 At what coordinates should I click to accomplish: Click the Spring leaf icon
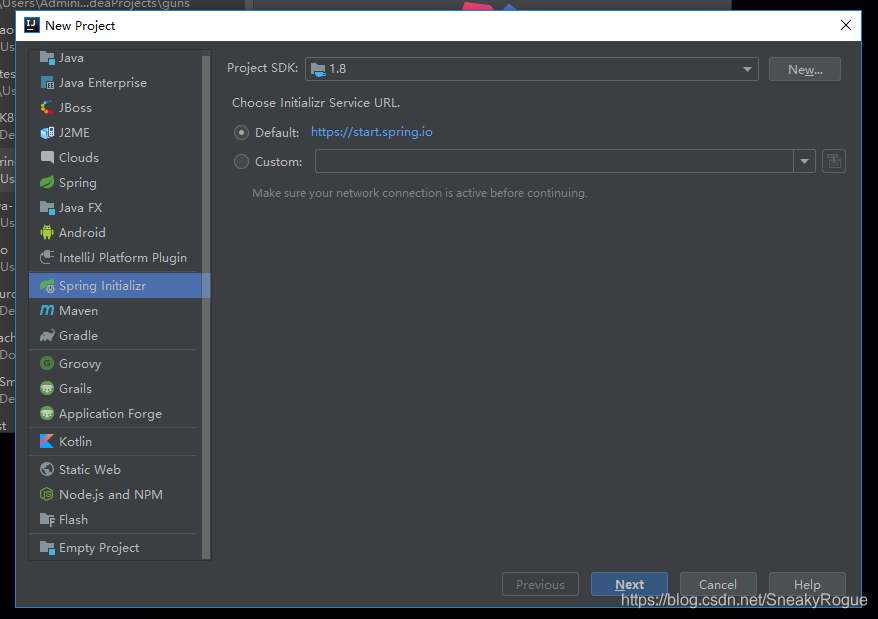47,183
